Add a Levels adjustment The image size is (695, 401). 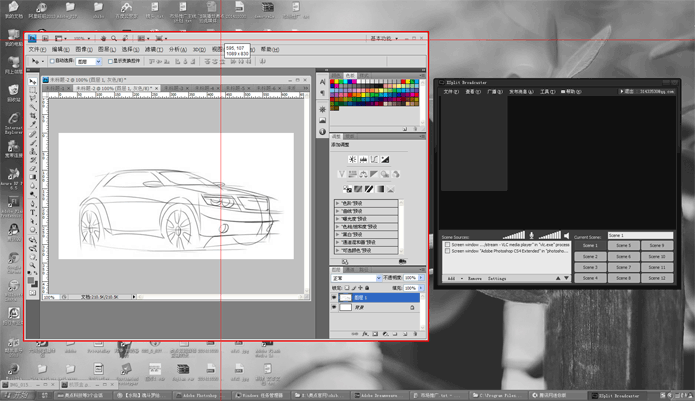363,160
